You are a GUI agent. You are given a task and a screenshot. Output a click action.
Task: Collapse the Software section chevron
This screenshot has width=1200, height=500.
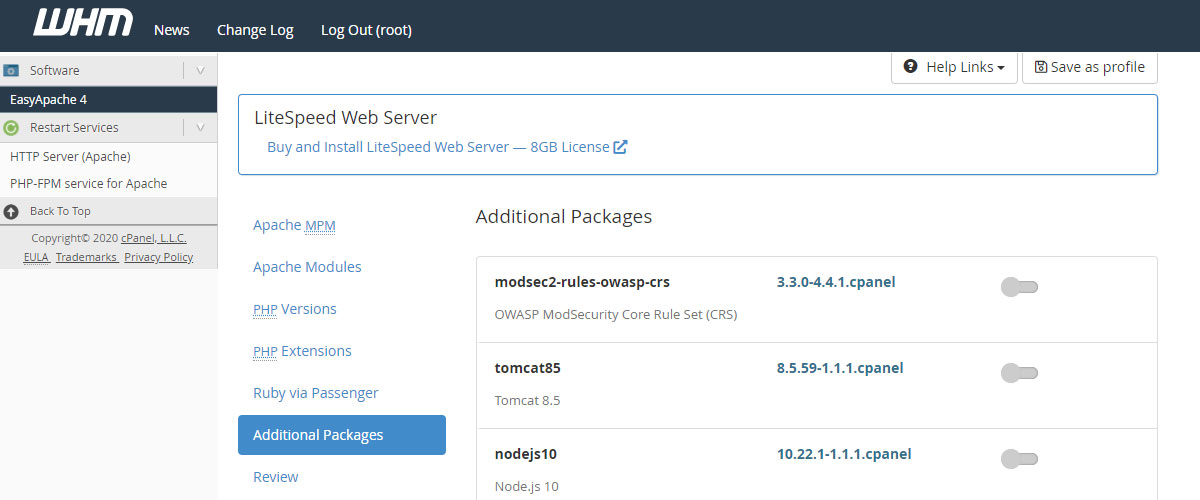point(200,71)
